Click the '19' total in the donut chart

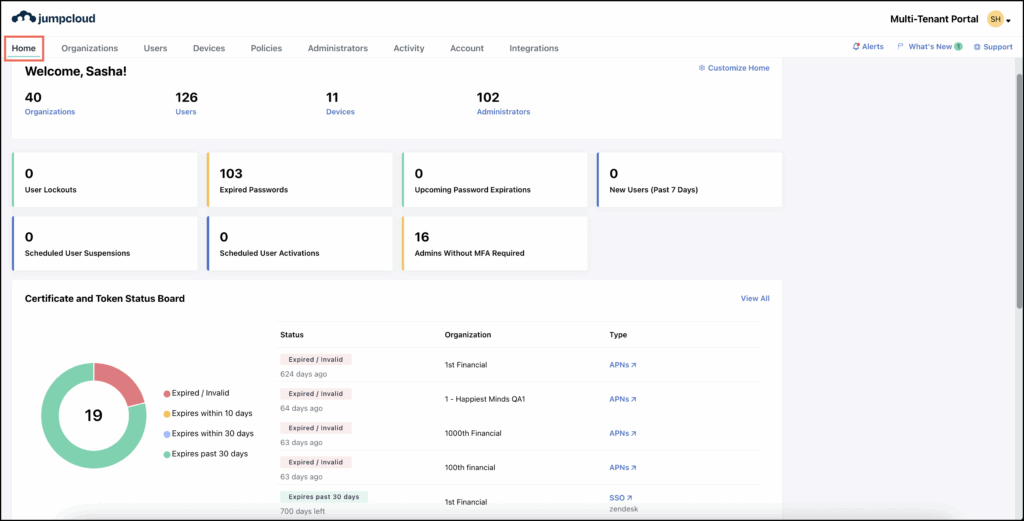point(93,415)
